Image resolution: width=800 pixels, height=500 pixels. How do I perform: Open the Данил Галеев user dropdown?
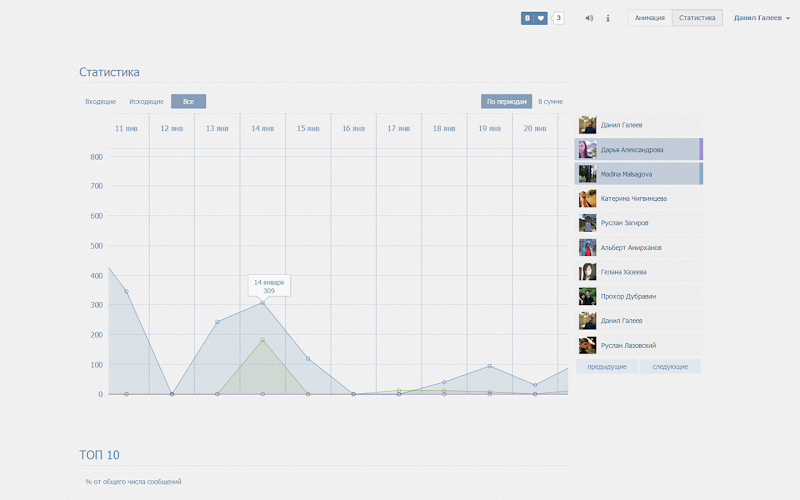762,18
